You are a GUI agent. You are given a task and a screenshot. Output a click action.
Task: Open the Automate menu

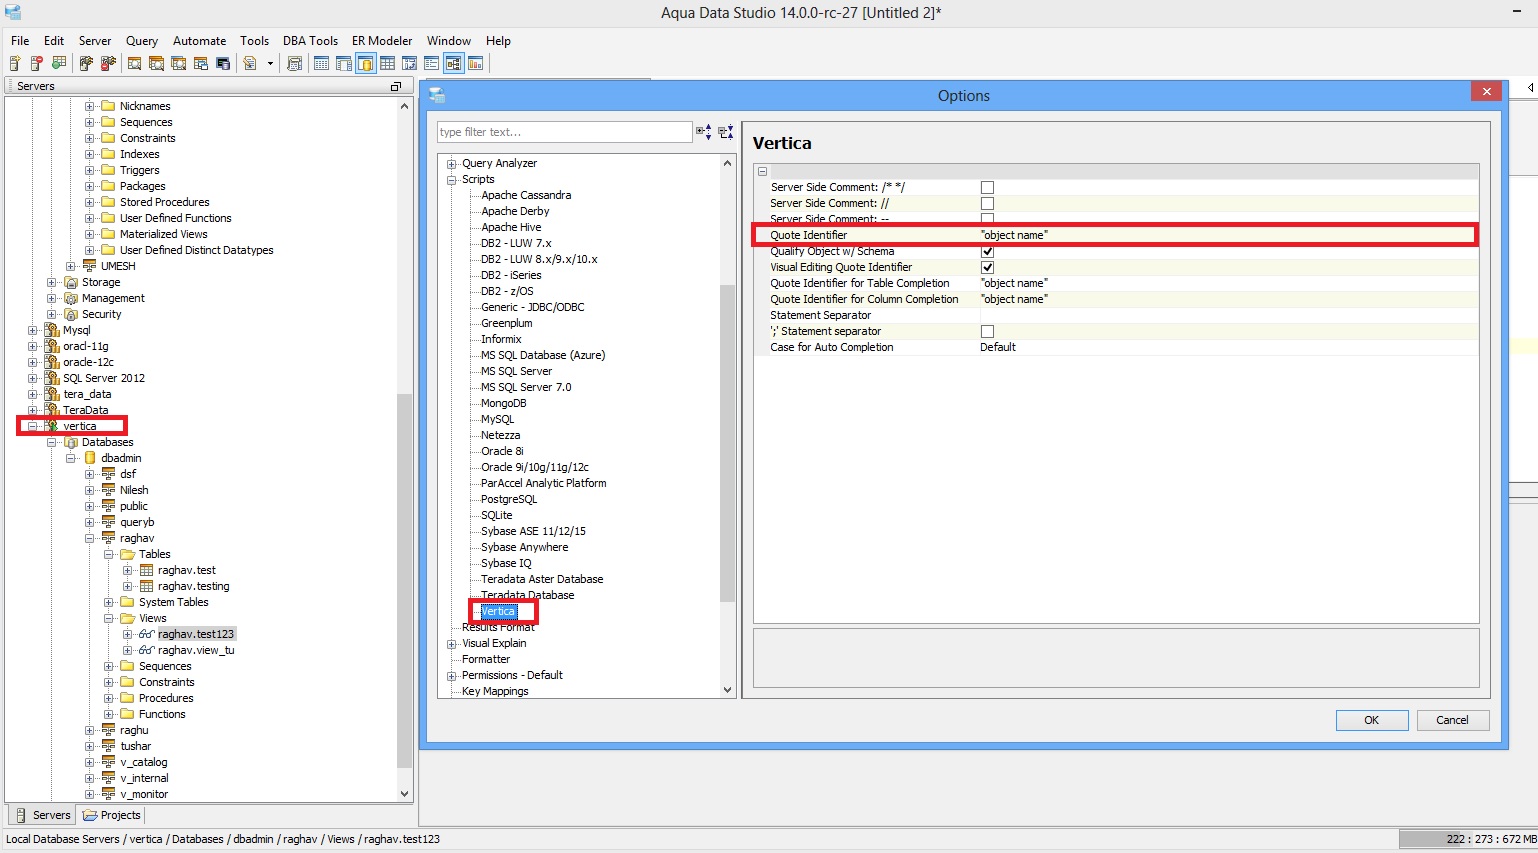click(x=200, y=41)
